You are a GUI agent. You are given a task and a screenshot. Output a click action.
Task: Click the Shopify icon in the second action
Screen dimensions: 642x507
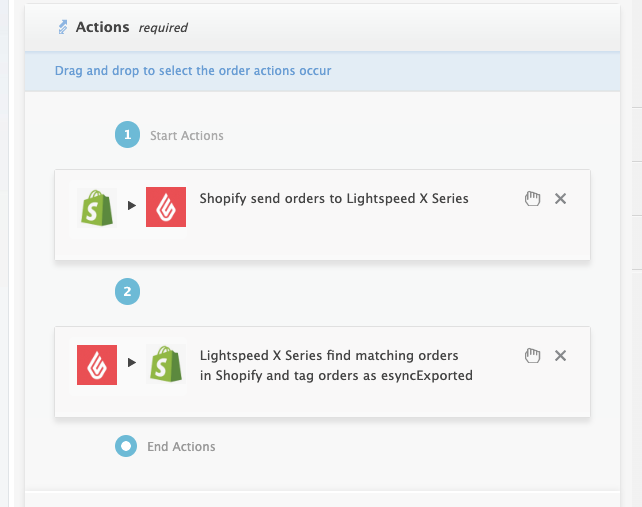(165, 364)
